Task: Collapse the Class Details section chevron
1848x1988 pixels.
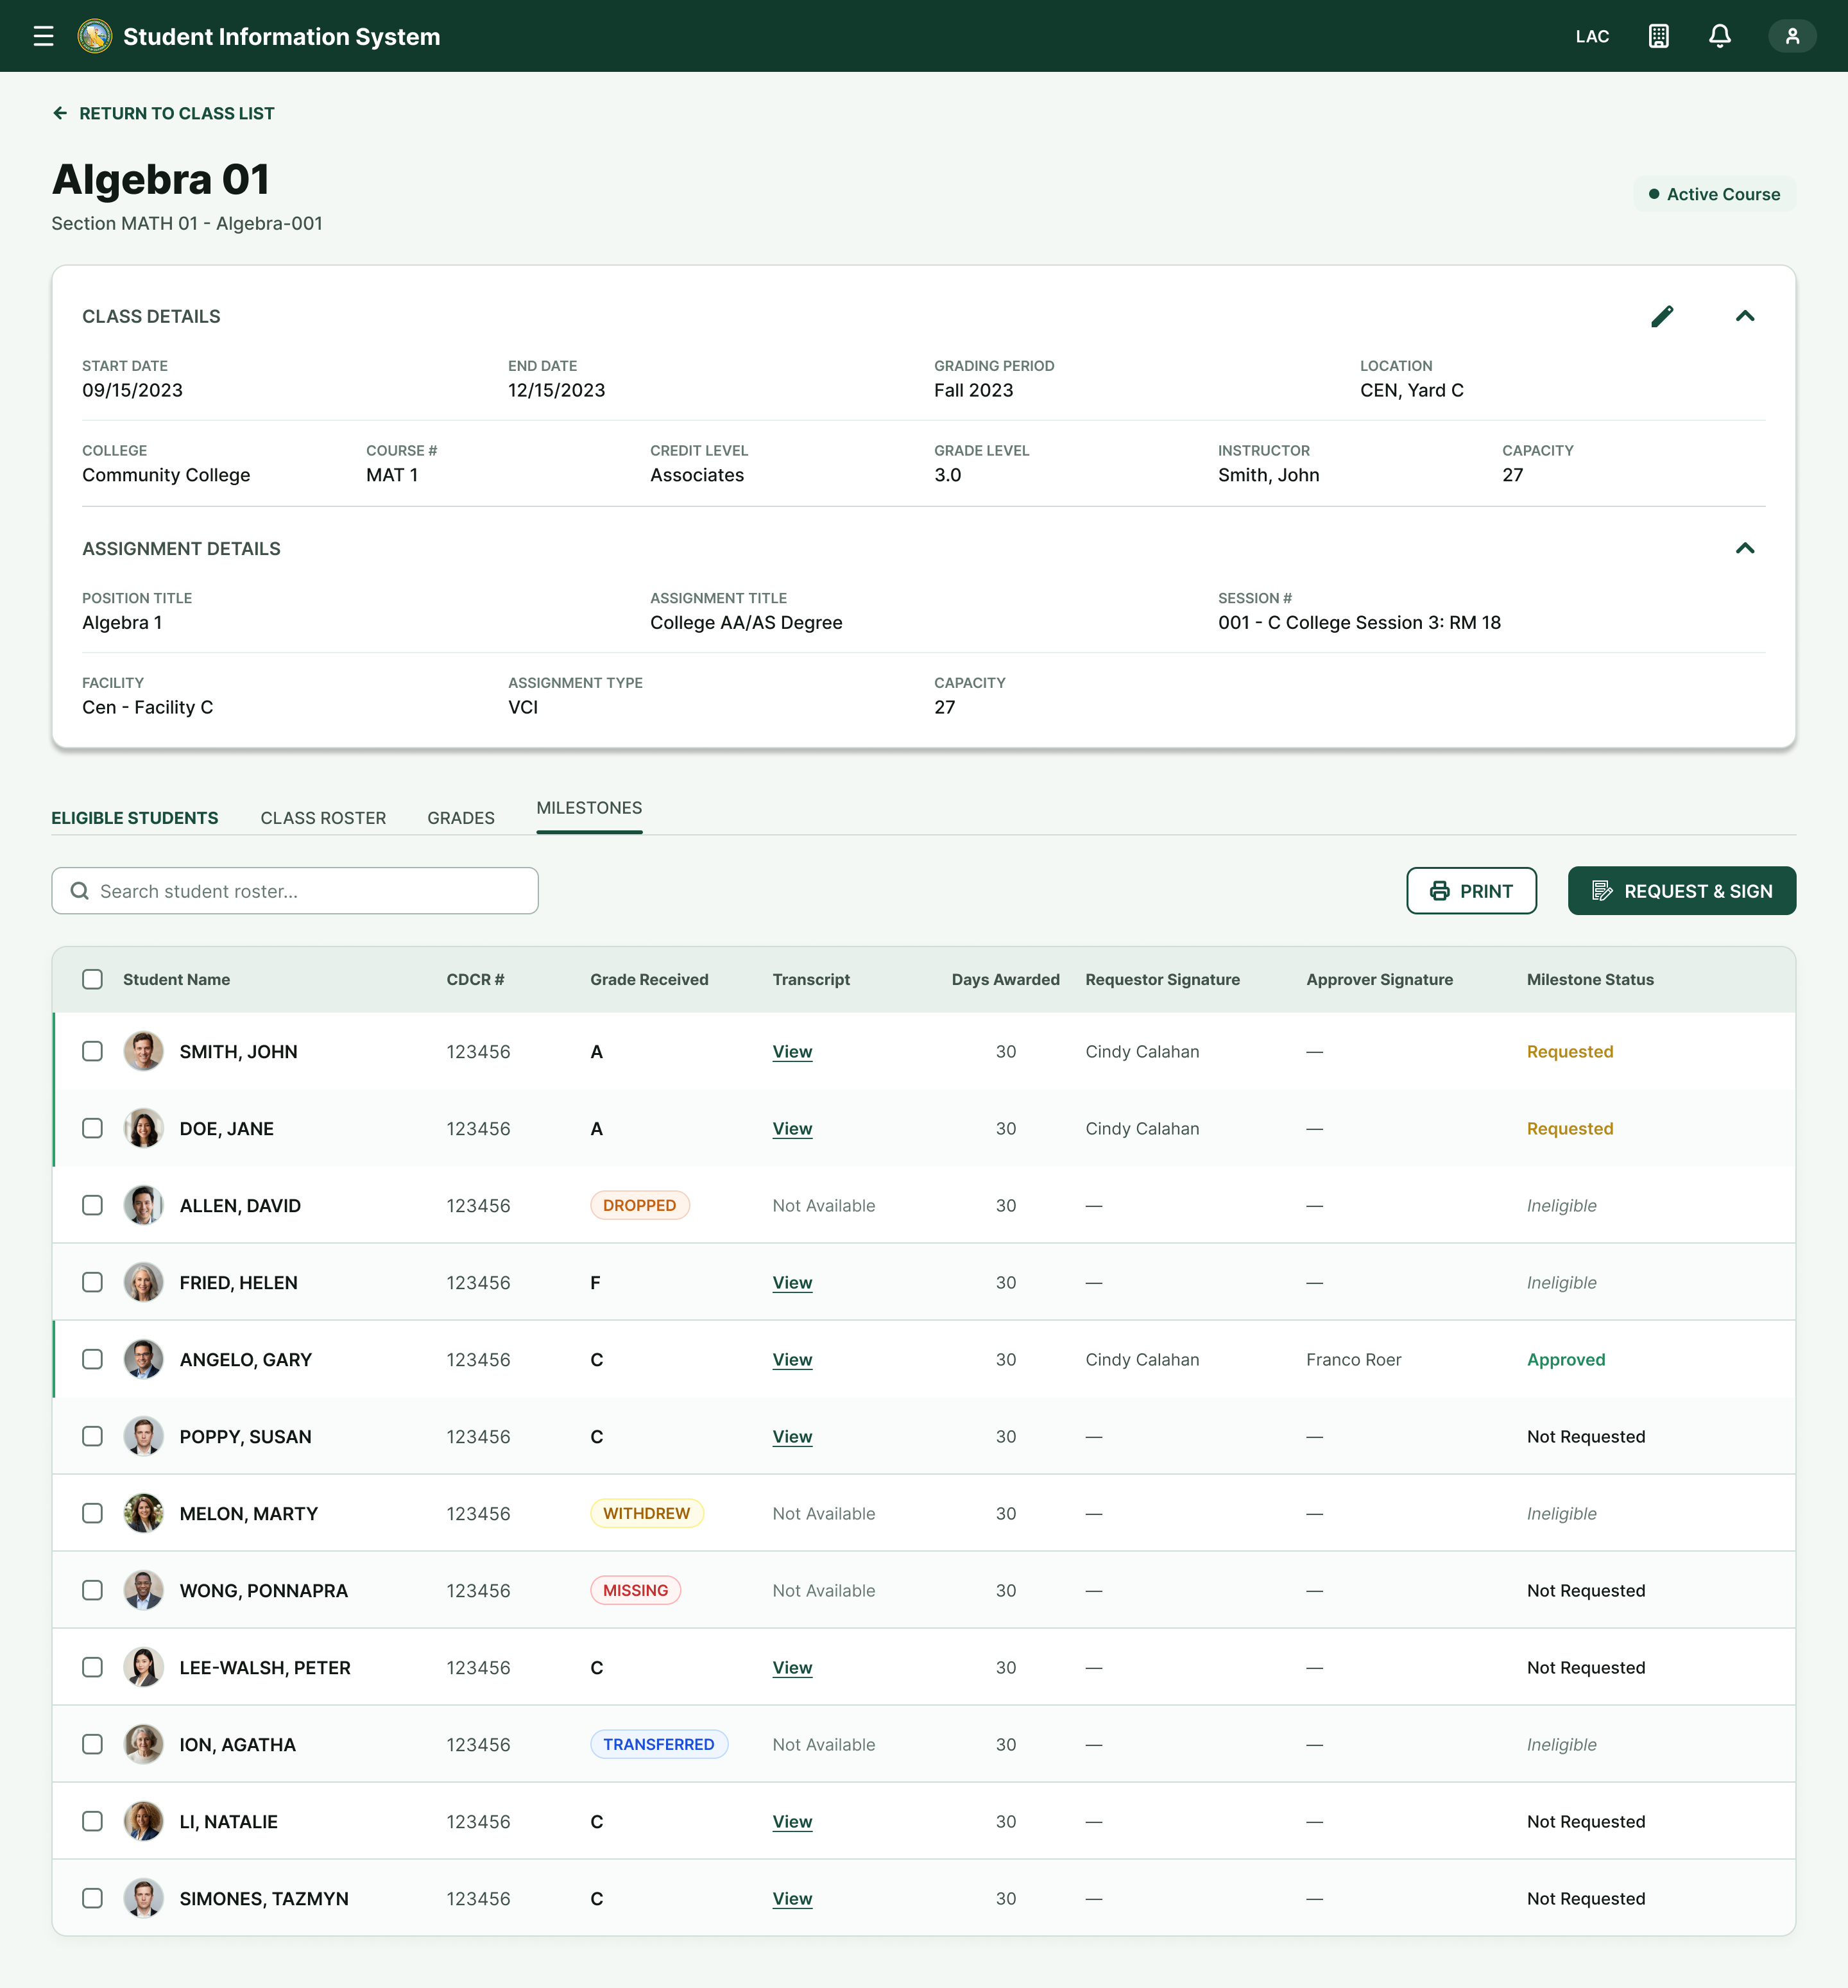Action: [x=1745, y=316]
